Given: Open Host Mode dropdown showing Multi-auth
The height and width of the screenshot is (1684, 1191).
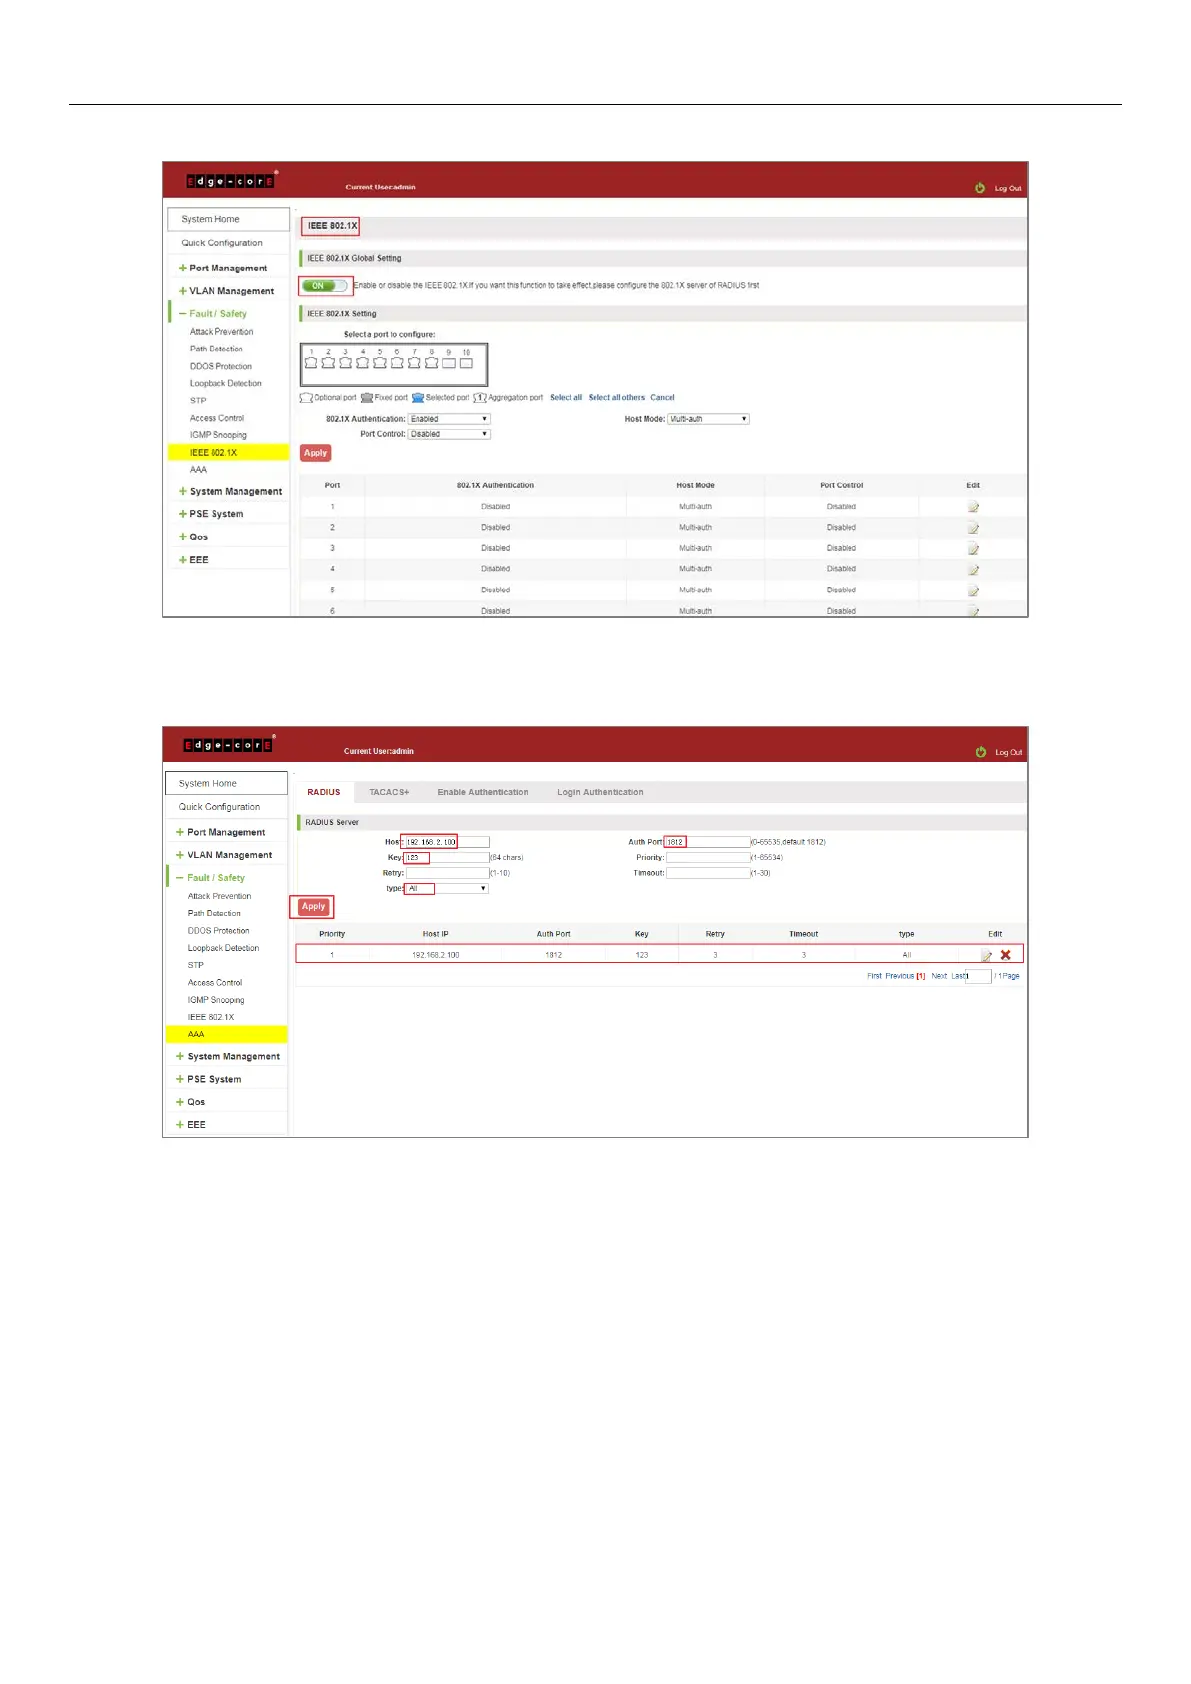Looking at the screenshot, I should pos(708,419).
